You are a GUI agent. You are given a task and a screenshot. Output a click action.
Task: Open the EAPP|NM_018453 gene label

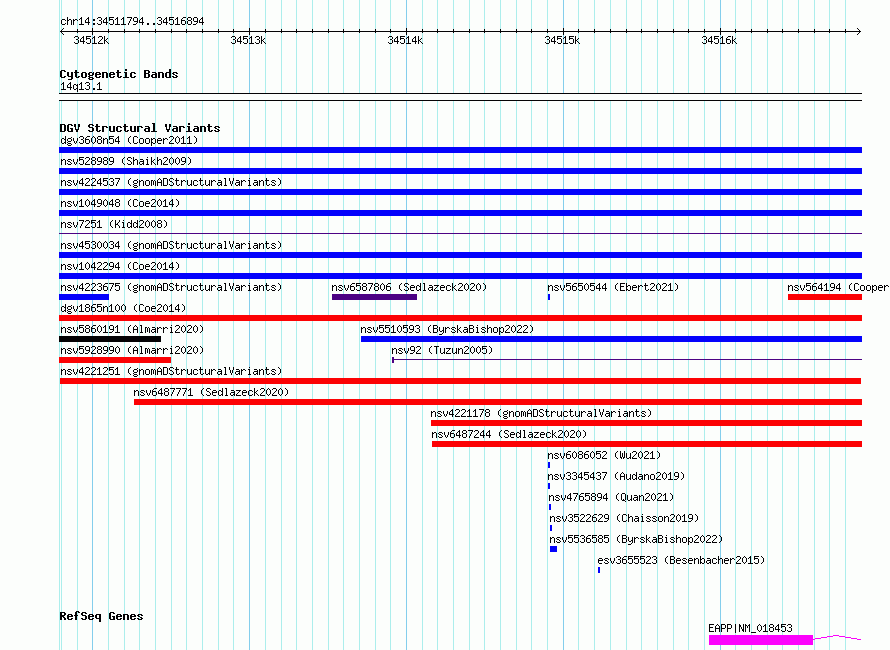pyautogui.click(x=750, y=628)
